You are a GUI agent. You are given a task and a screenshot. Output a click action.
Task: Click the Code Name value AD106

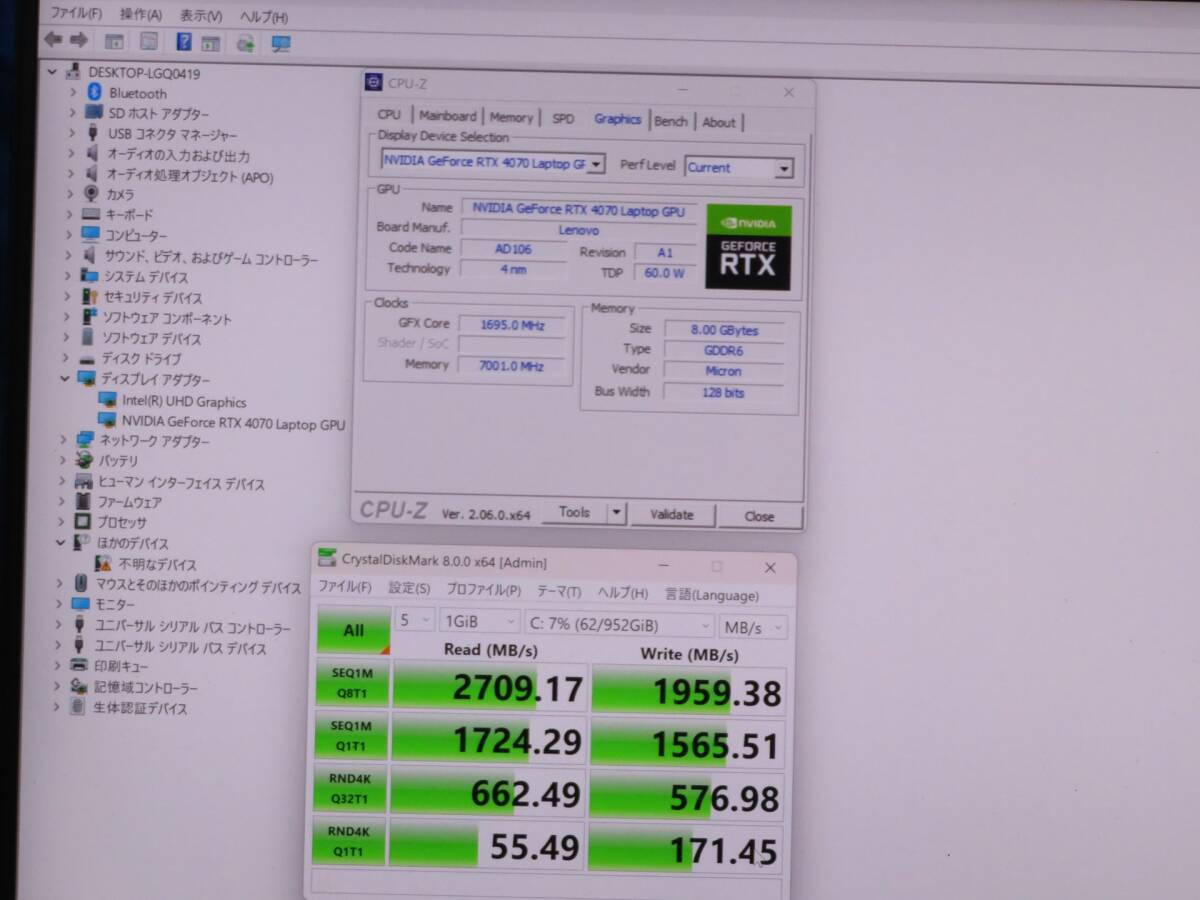pos(514,249)
